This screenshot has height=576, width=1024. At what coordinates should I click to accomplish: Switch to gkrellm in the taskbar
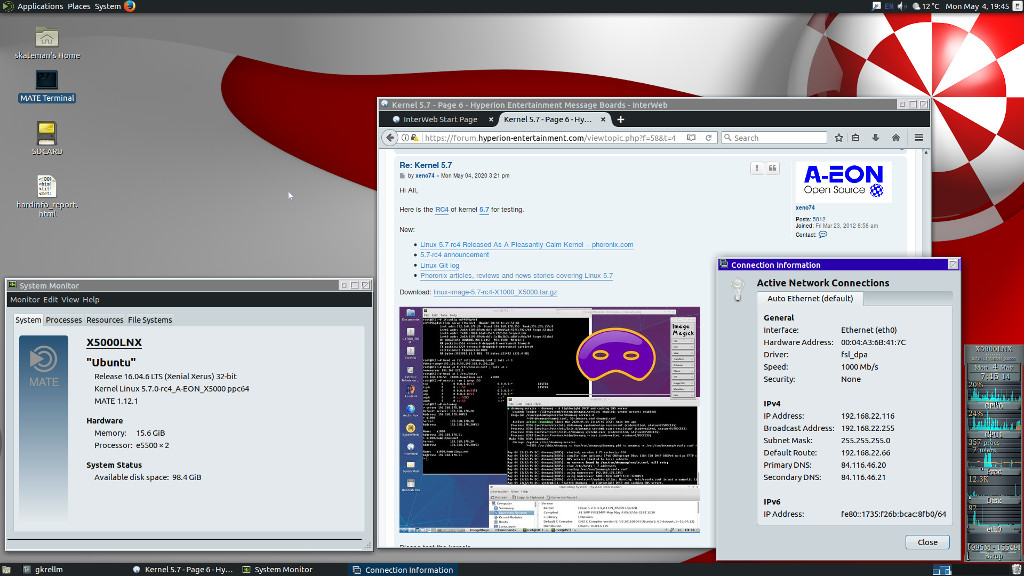[43, 569]
